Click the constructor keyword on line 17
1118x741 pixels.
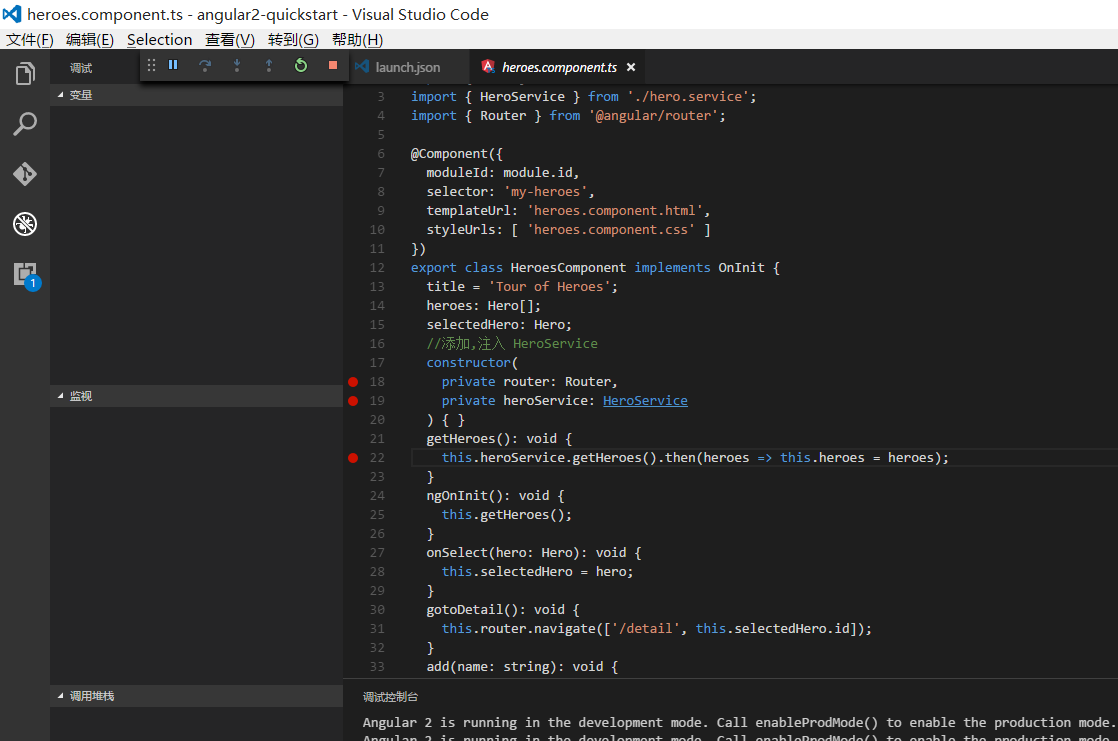pyautogui.click(x=468, y=363)
